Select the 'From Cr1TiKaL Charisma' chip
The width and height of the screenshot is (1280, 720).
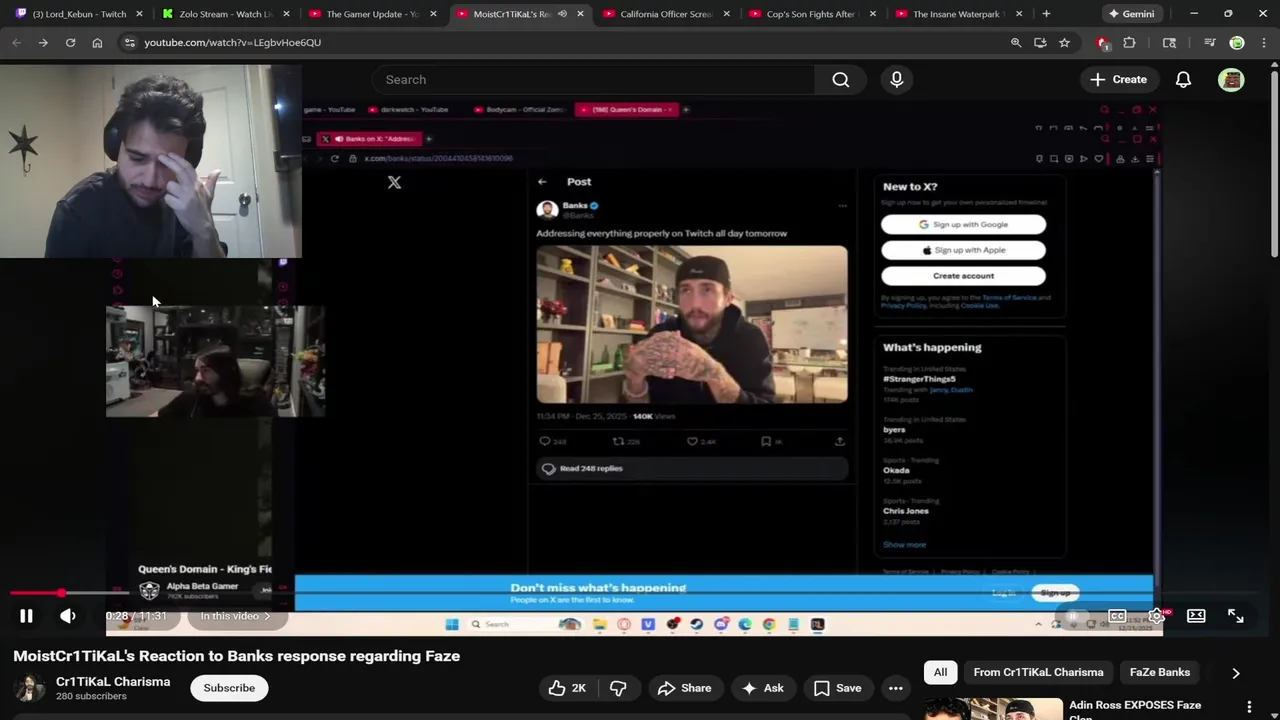[1038, 673]
